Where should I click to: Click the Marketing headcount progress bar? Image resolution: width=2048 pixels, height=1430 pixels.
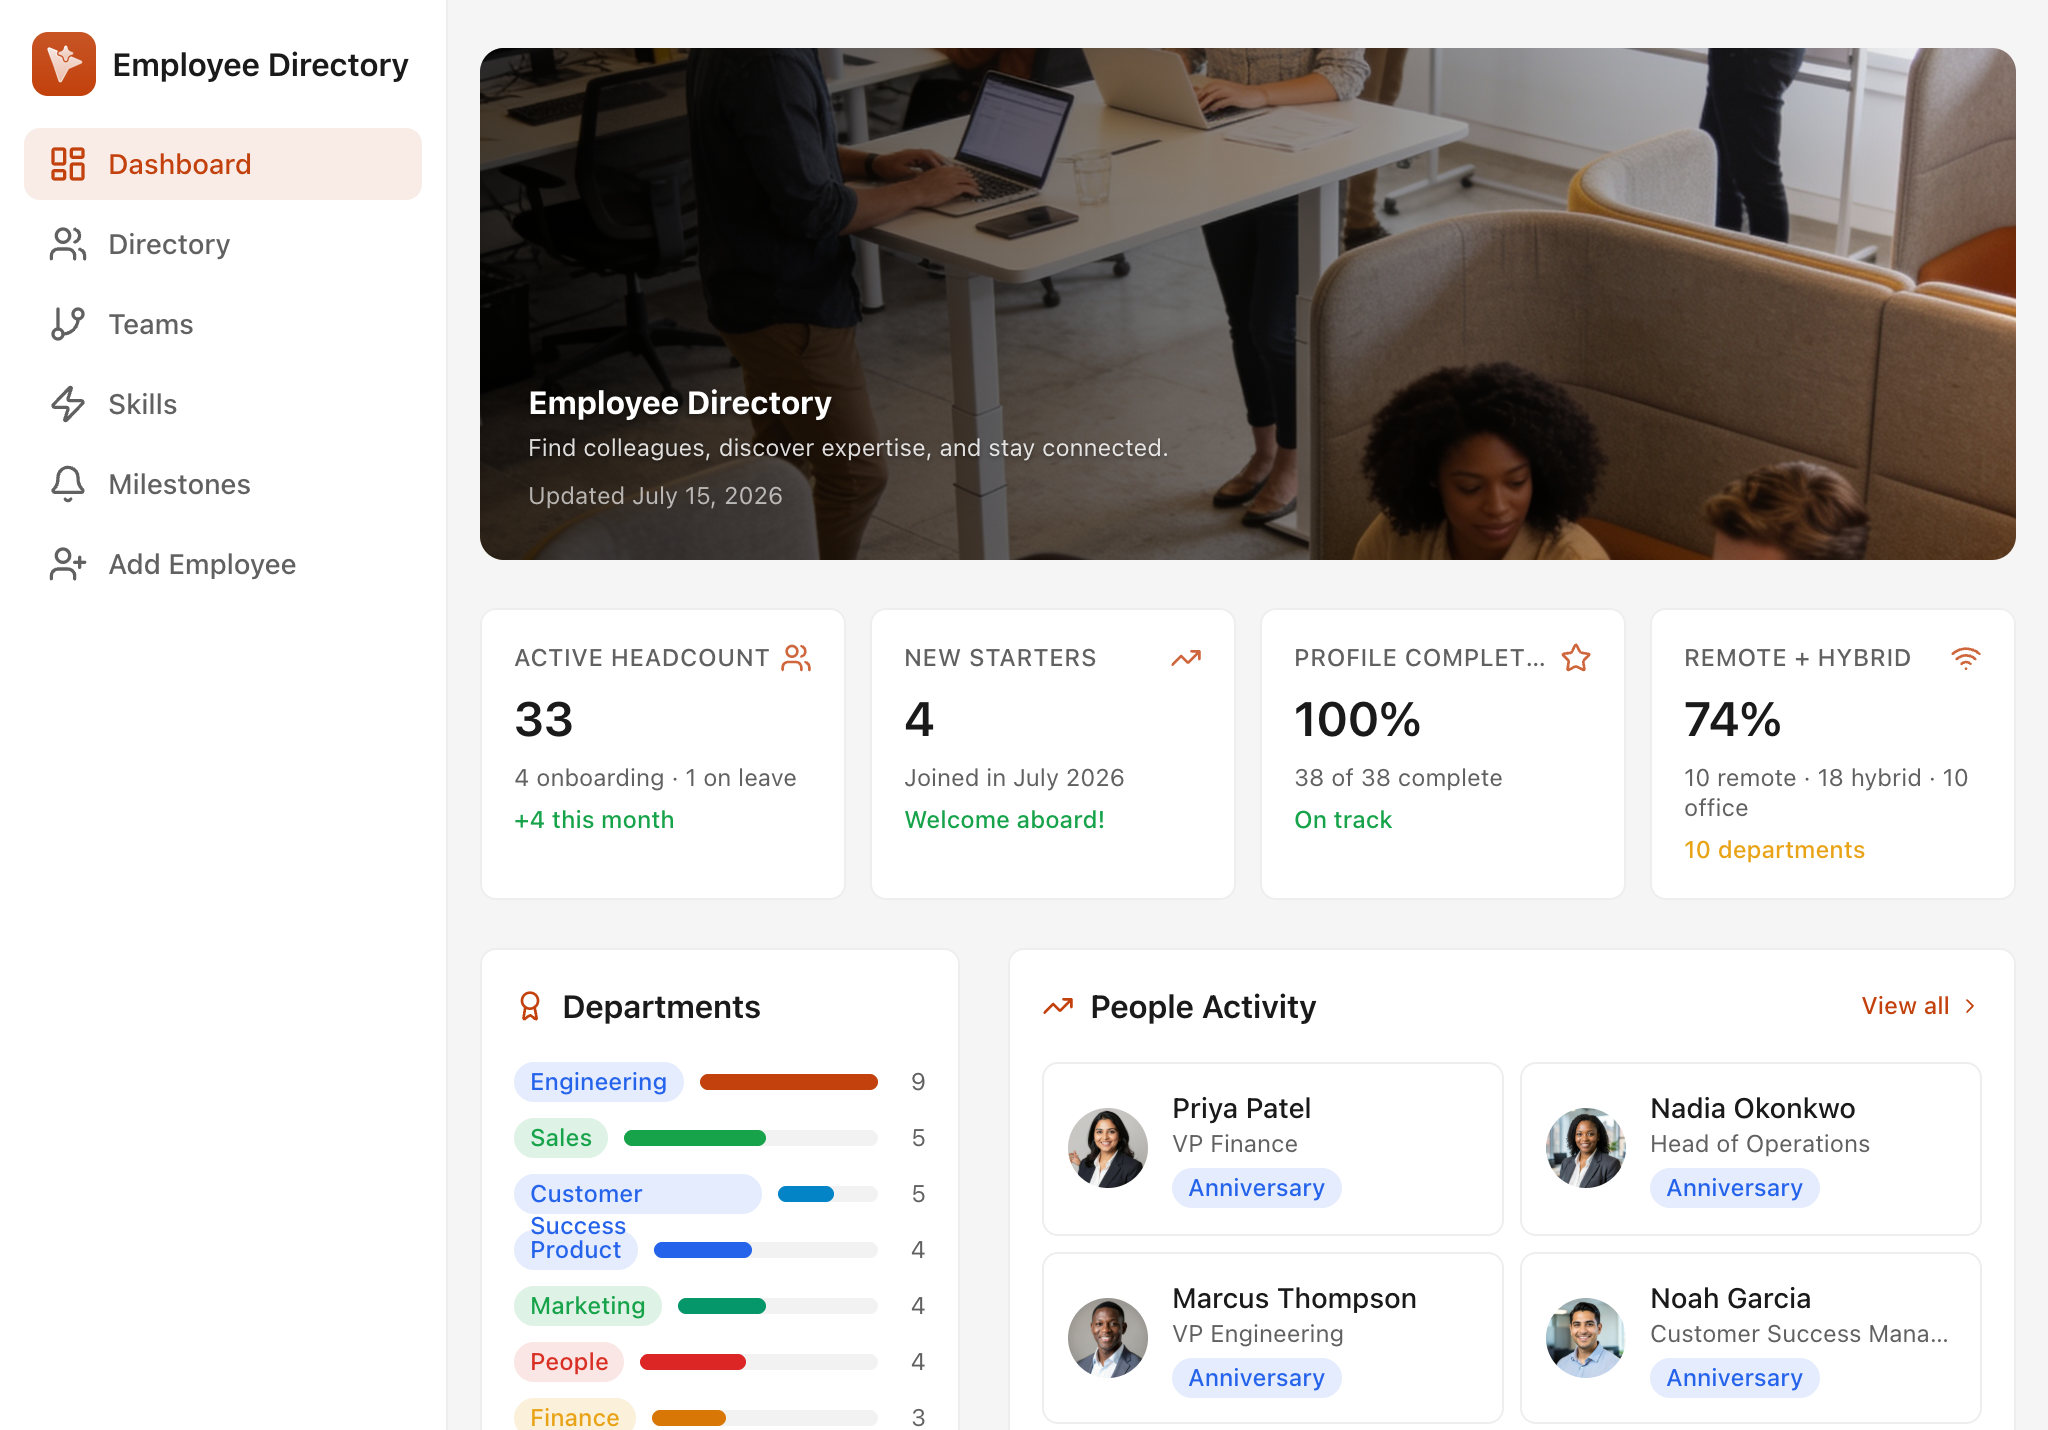coord(778,1306)
